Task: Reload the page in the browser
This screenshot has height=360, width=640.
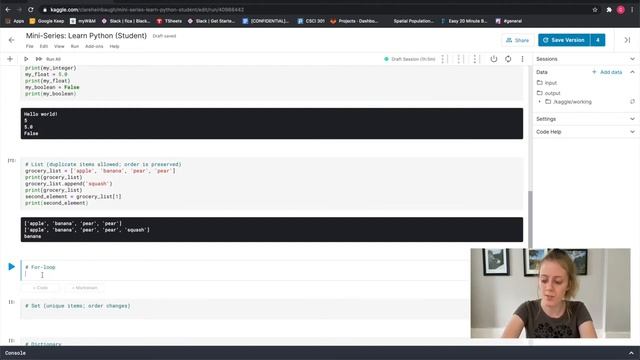Action: click(x=31, y=9)
